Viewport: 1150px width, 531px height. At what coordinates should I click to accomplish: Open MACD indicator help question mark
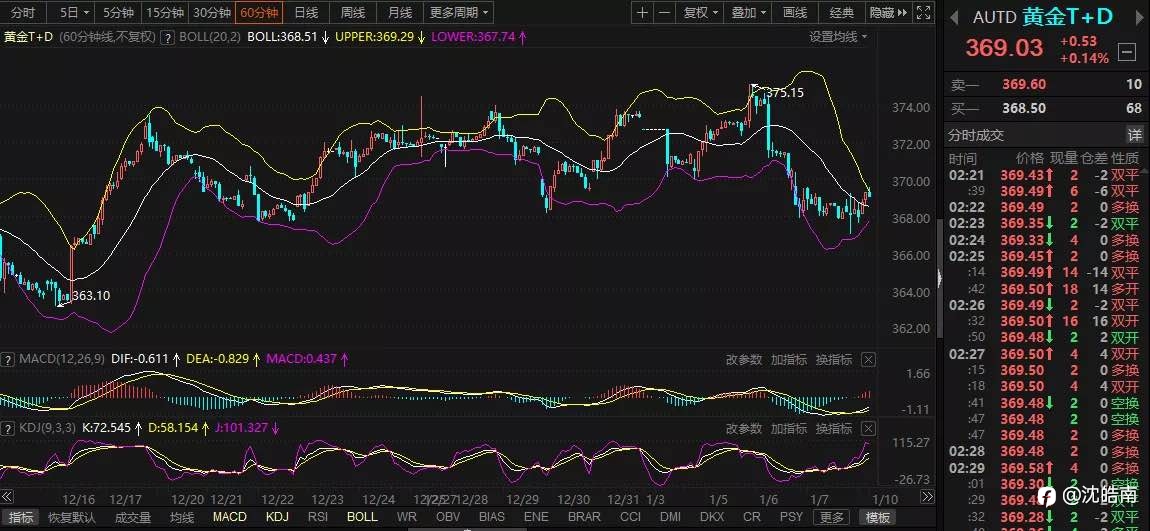tap(7, 359)
